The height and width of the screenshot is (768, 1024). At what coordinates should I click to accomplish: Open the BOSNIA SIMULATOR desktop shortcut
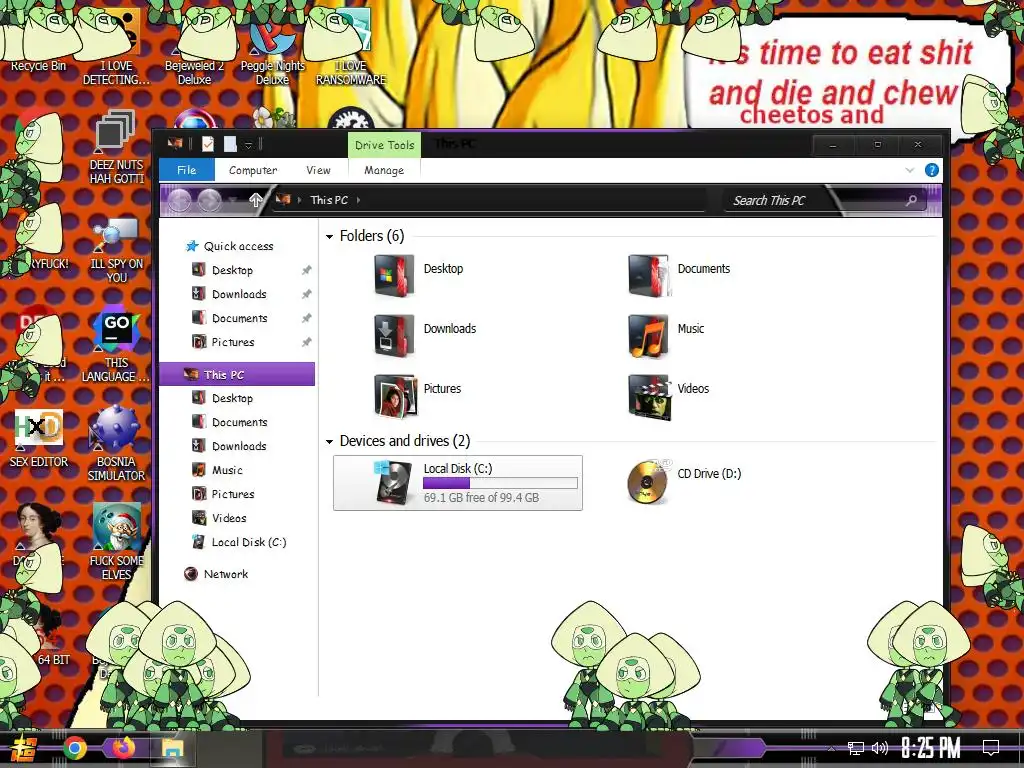pos(116,445)
